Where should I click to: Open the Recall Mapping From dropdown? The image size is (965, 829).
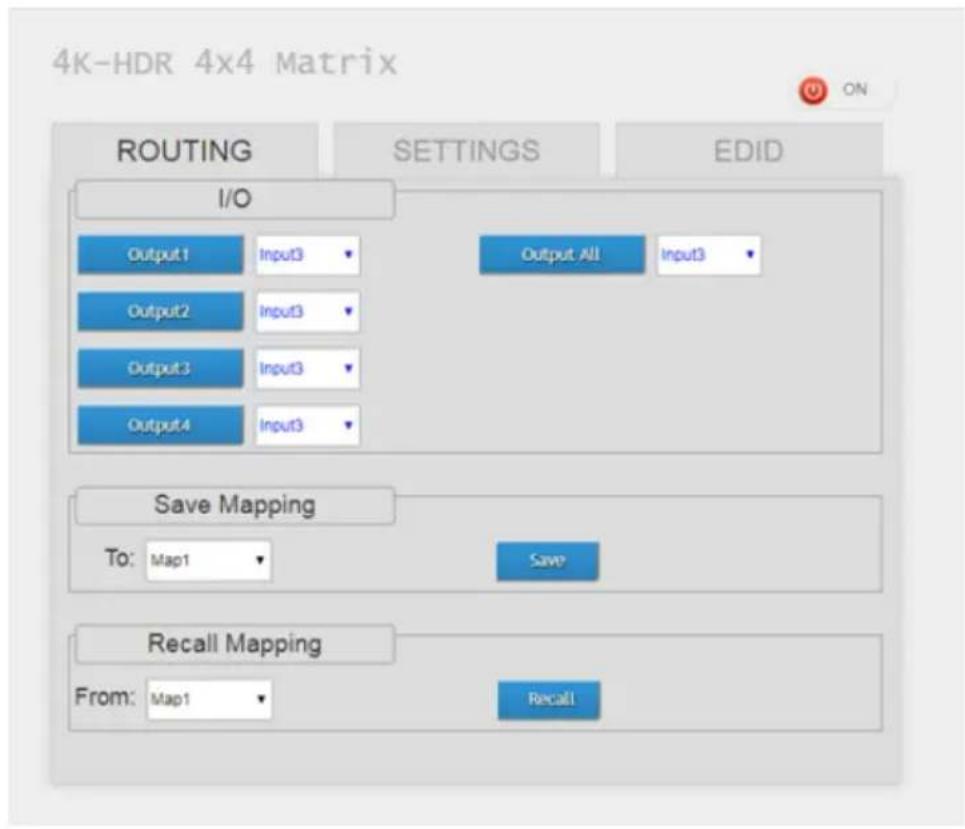point(209,699)
